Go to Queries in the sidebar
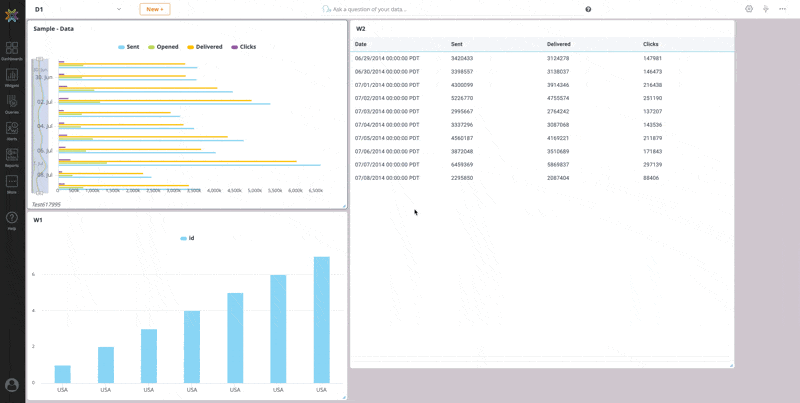The width and height of the screenshot is (800, 403). click(x=12, y=104)
